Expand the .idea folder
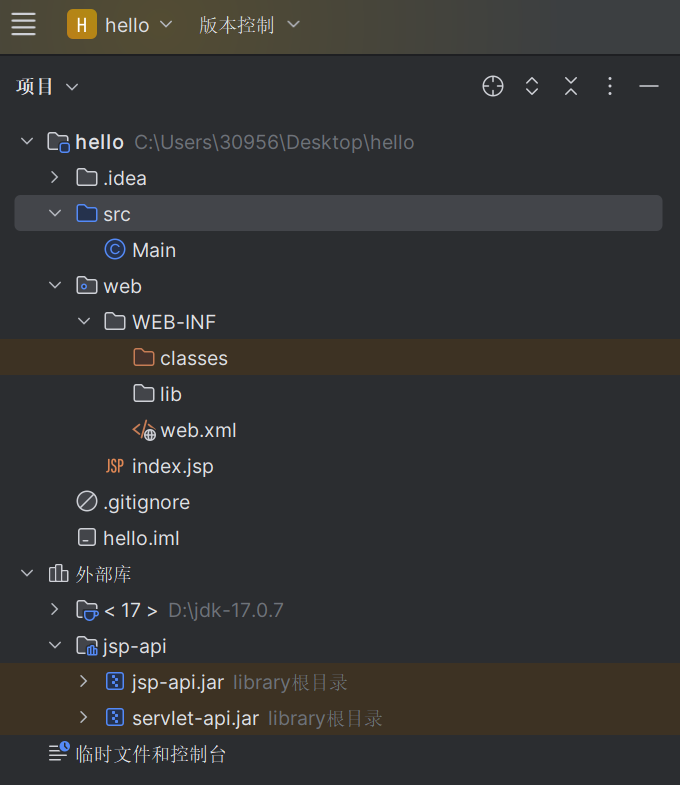 click(x=55, y=178)
